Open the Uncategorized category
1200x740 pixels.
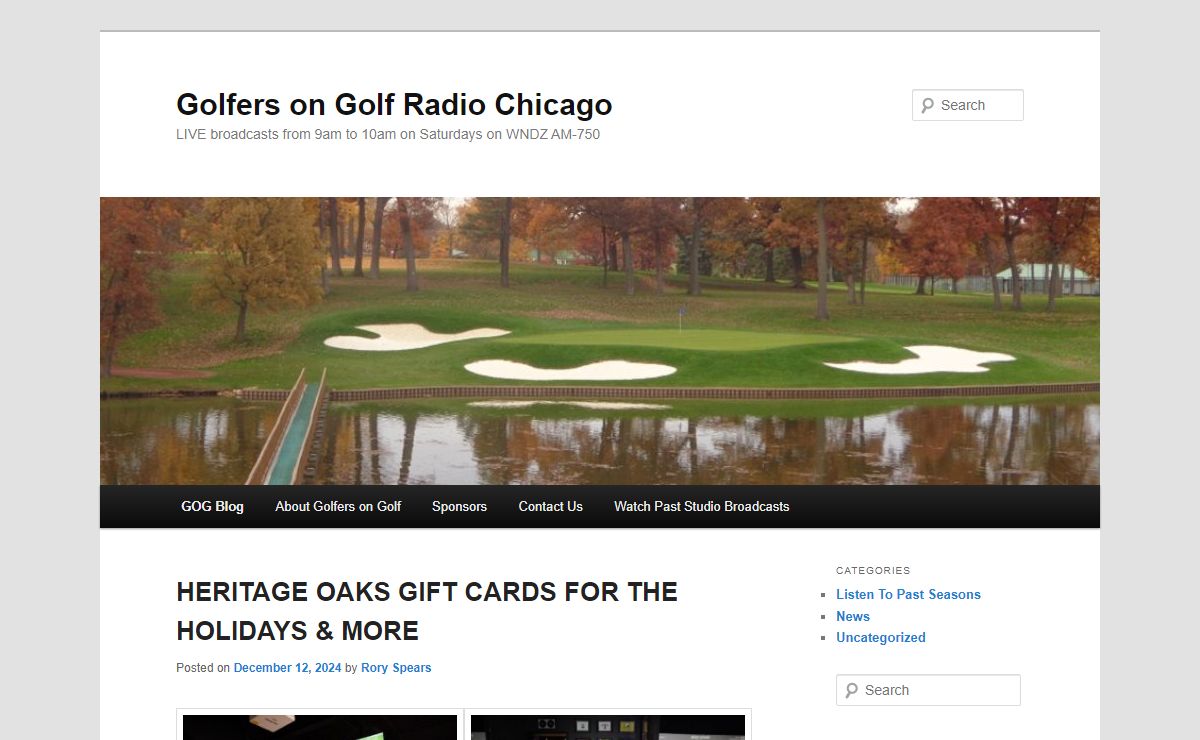[x=881, y=637]
